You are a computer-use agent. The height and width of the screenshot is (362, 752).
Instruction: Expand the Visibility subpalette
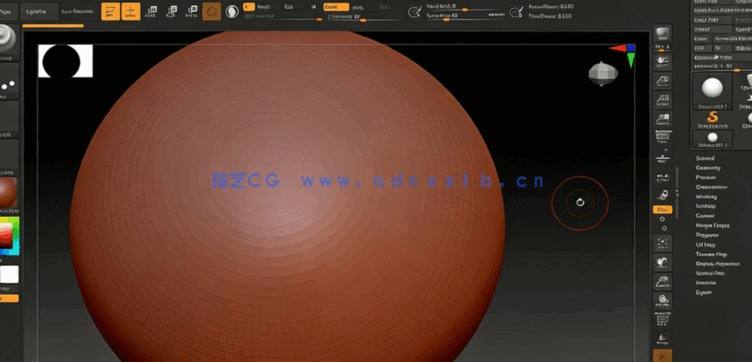point(705,206)
